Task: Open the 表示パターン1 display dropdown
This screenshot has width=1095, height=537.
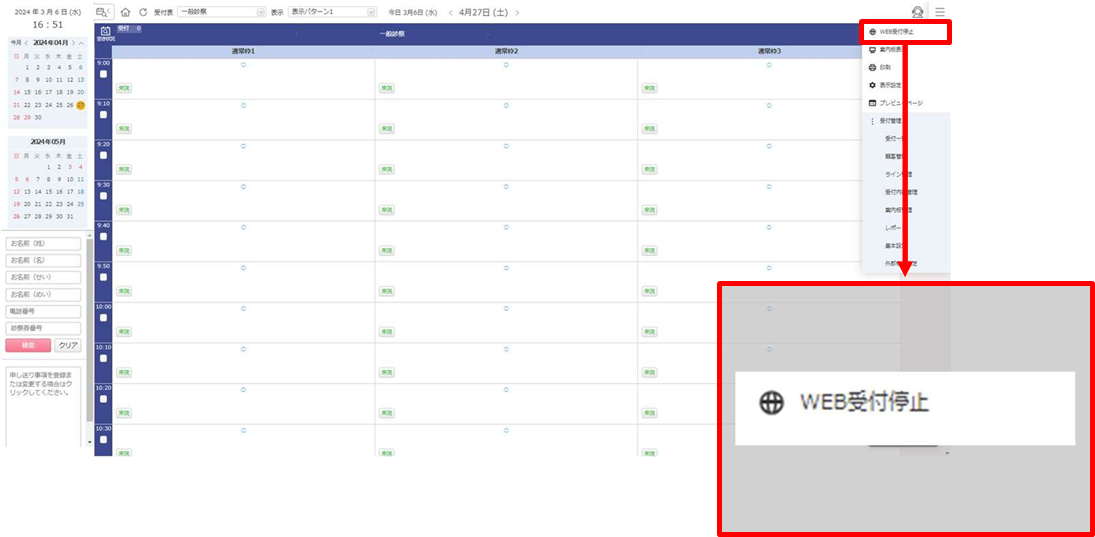Action: (x=332, y=12)
